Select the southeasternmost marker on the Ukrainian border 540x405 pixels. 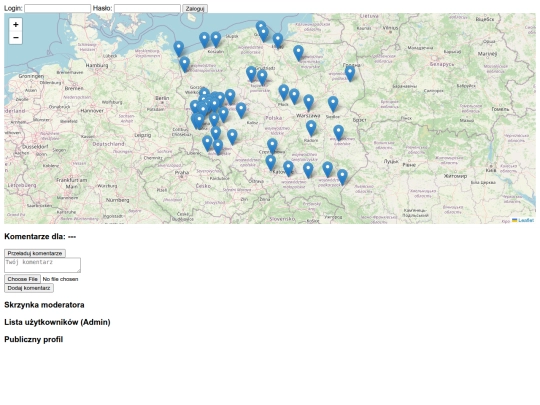[x=342, y=177]
